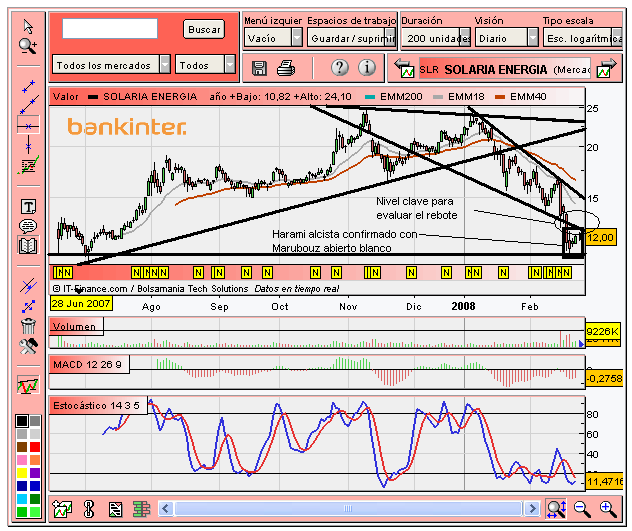Click the list document icon in bottom toolbar
The image size is (632, 531).
115,510
